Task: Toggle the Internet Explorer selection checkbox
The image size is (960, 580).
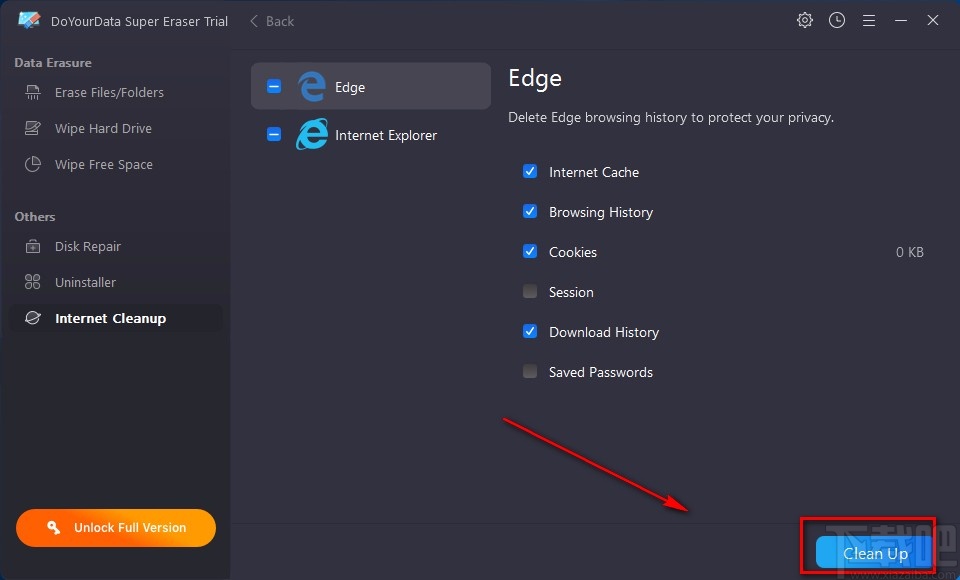Action: click(x=274, y=135)
